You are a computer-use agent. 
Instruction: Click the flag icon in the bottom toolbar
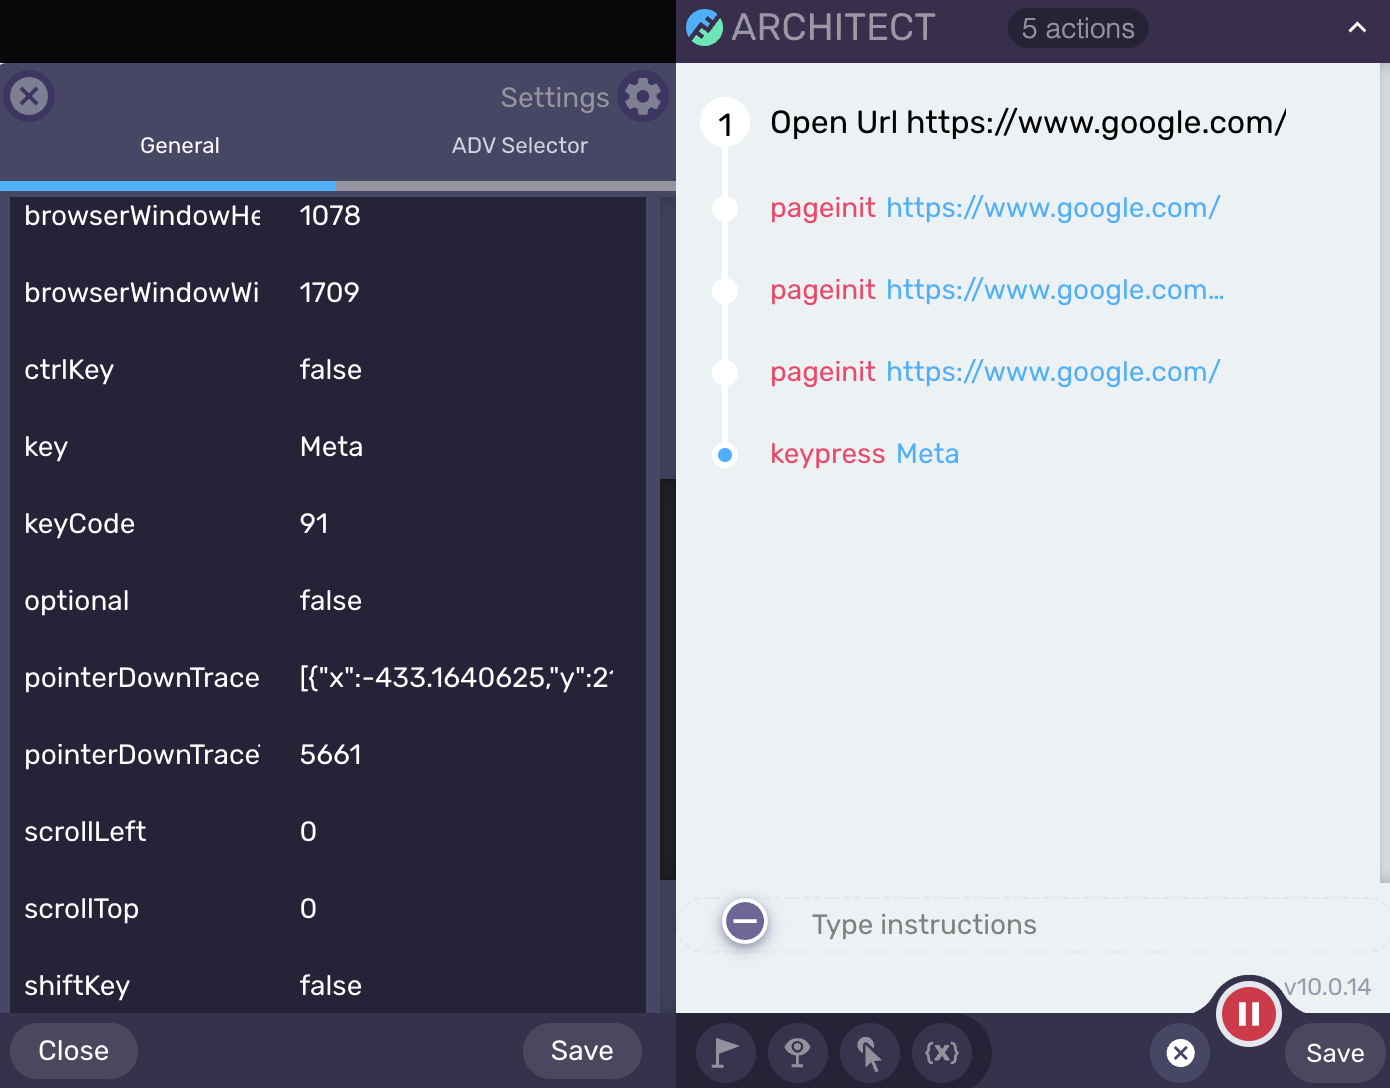(x=726, y=1053)
